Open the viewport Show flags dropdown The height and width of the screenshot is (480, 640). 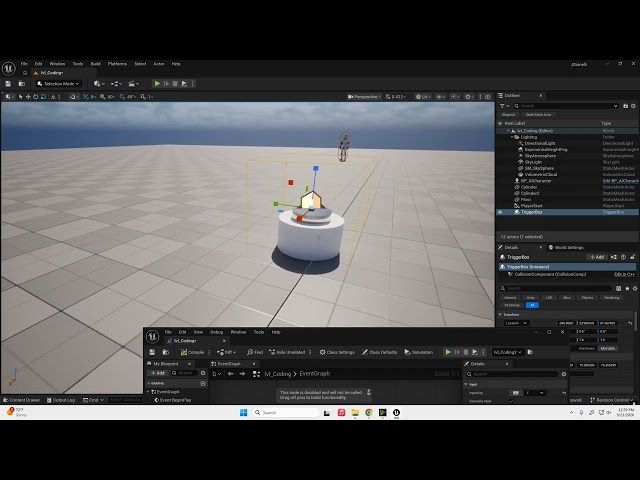coord(441,97)
